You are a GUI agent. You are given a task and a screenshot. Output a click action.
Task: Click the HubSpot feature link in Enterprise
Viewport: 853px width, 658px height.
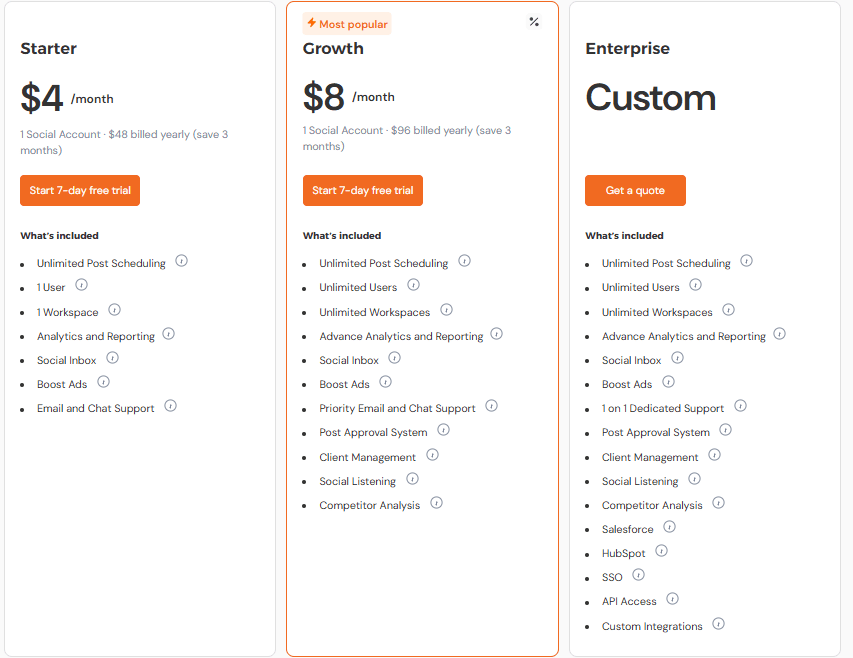[x=624, y=553]
